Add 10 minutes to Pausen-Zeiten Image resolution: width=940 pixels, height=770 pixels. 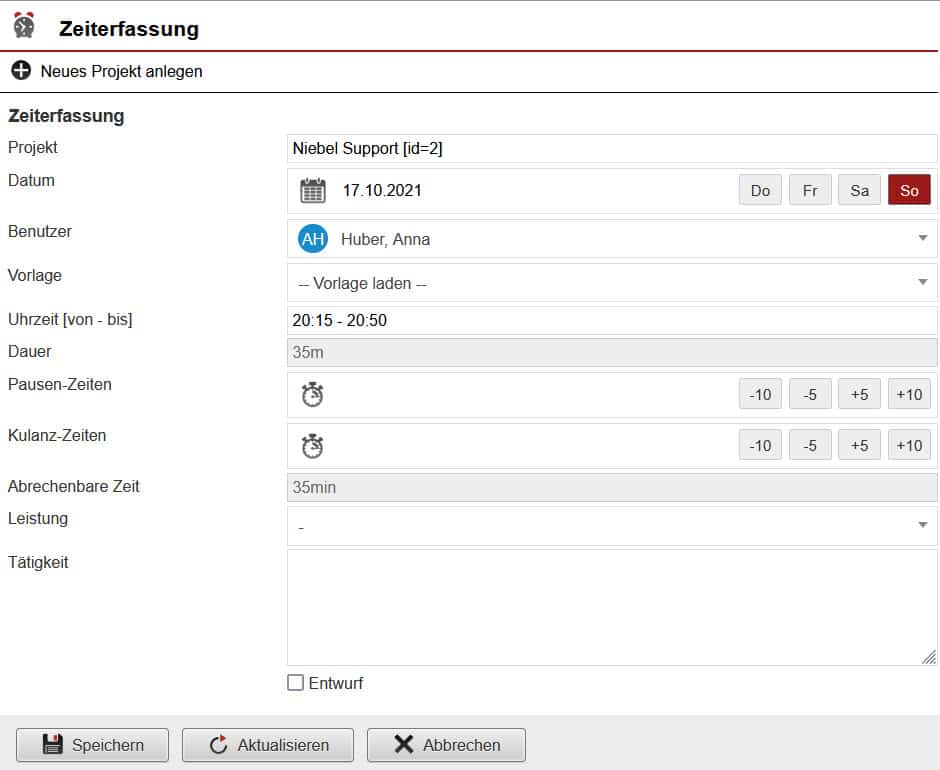pyautogui.click(x=909, y=395)
